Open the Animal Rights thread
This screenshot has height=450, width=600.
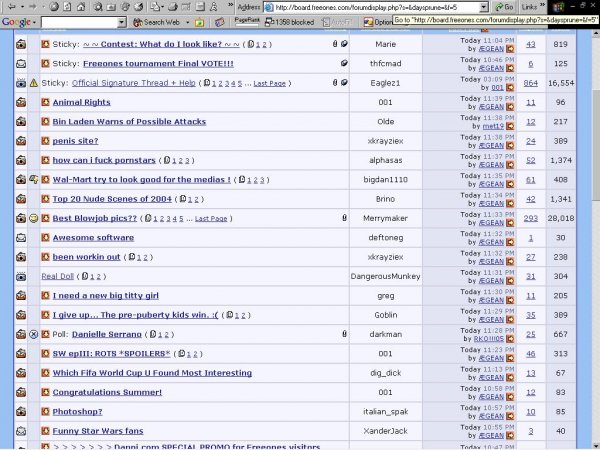coord(81,102)
